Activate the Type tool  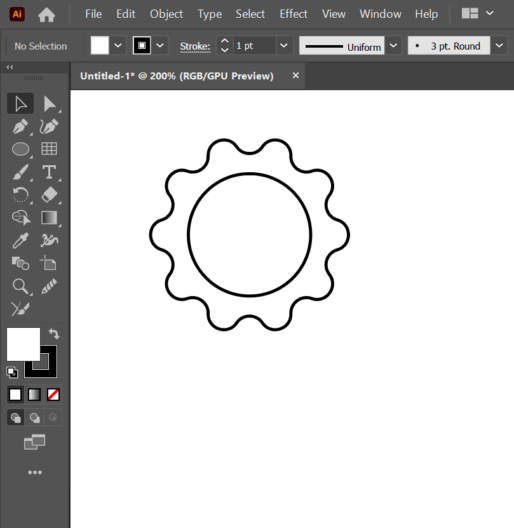[49, 172]
